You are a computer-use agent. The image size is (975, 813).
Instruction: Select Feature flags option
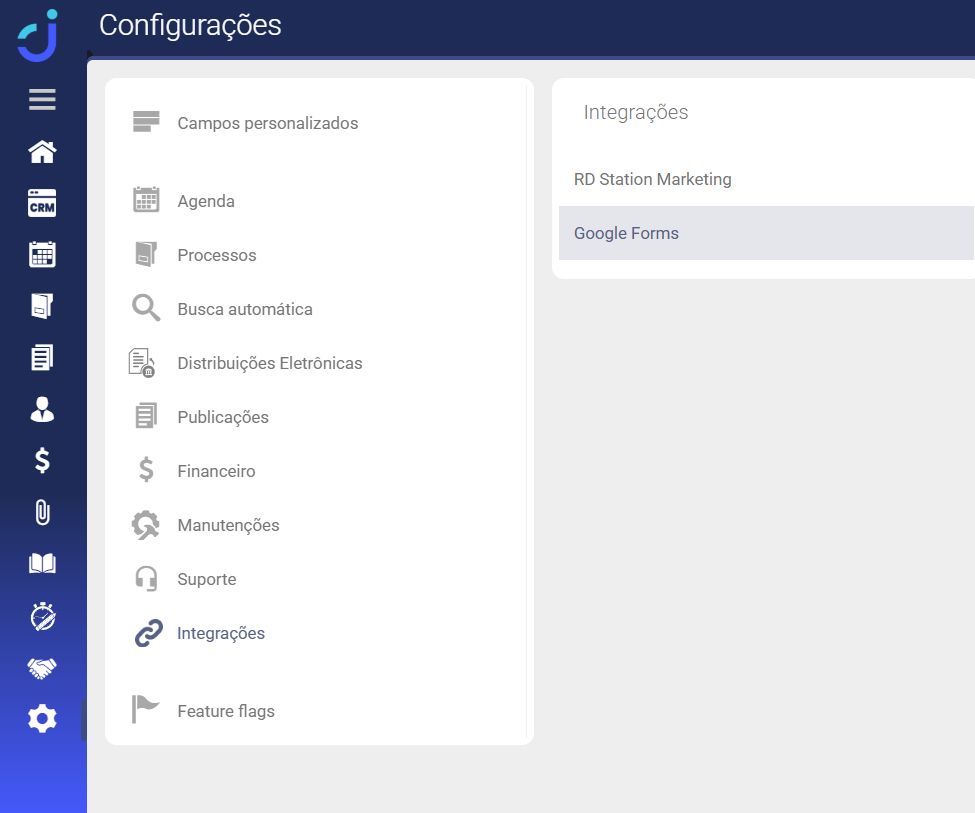(226, 712)
